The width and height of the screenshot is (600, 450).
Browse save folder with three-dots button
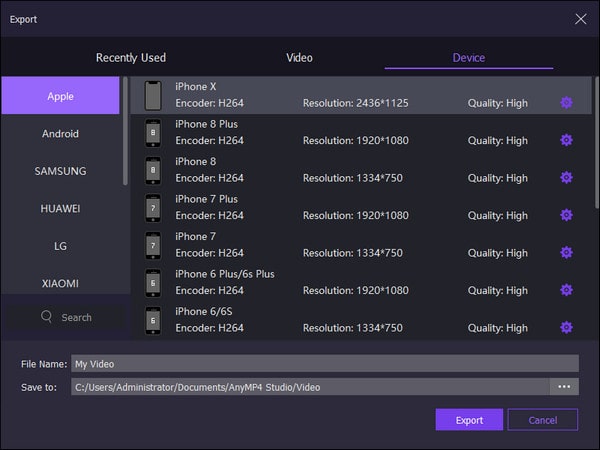click(564, 386)
